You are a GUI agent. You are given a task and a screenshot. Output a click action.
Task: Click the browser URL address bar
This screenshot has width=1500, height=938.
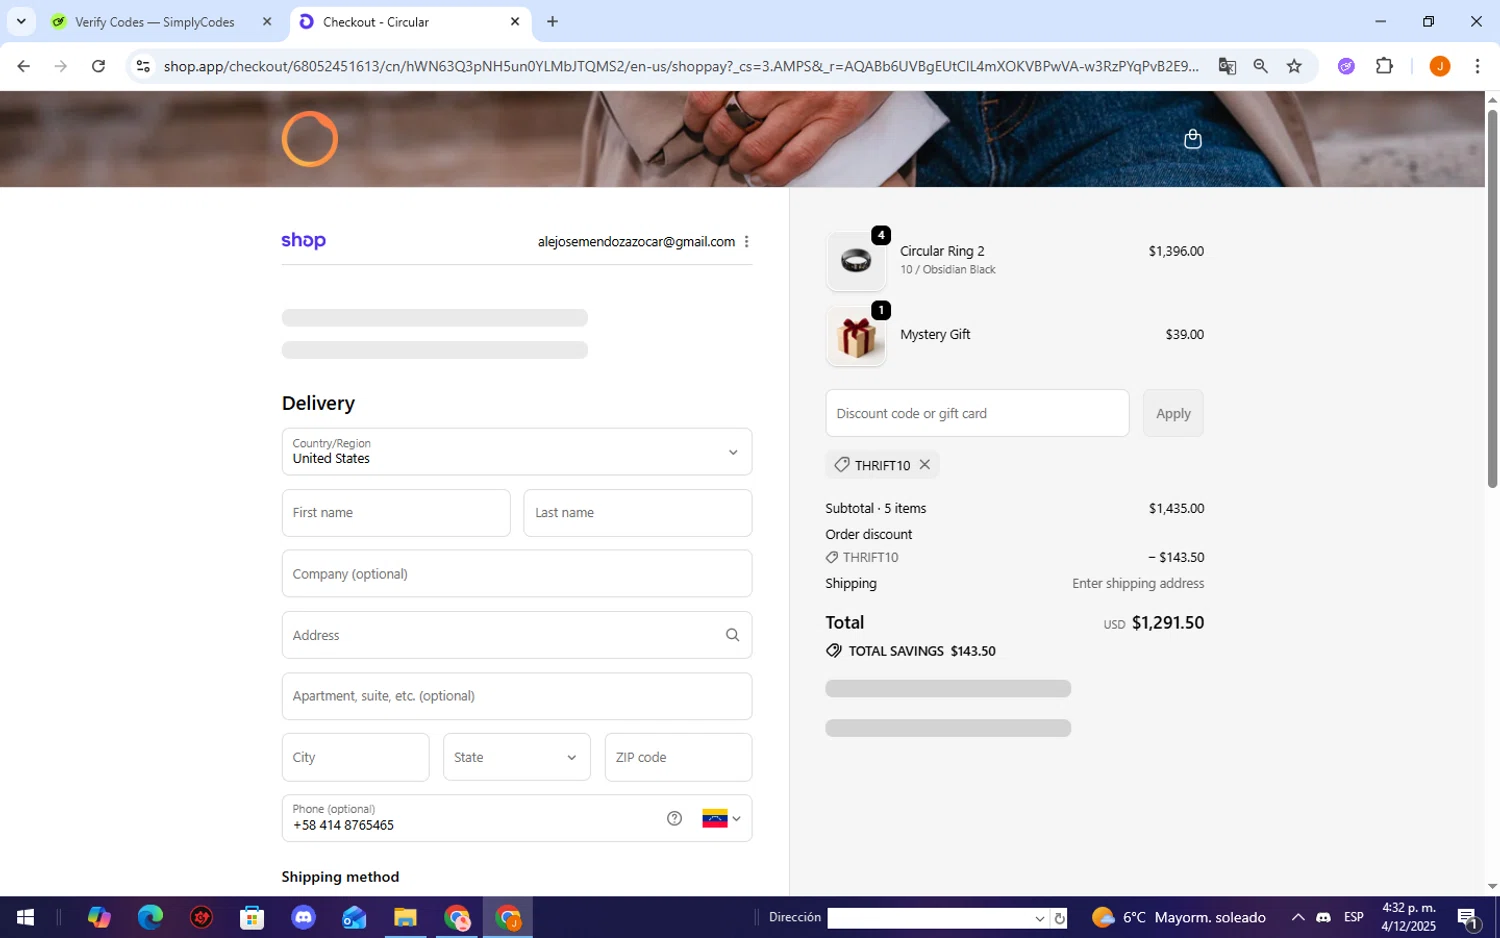pos(680,66)
